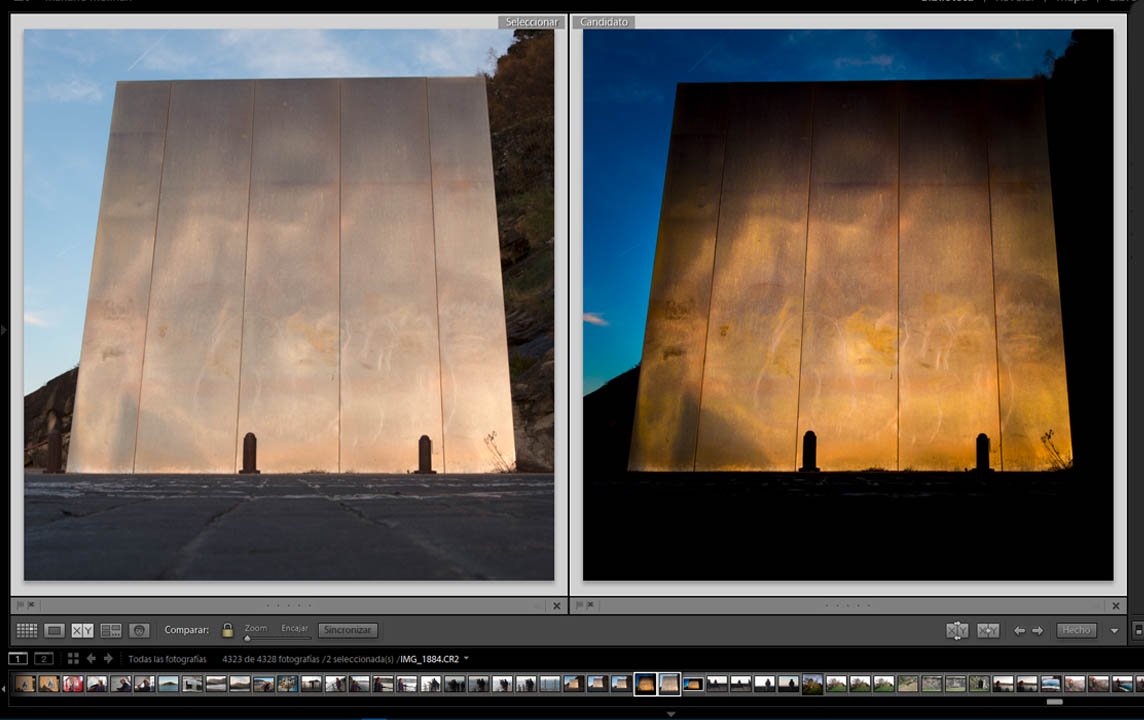This screenshot has width=1144, height=720.
Task: Swap select and candidate photos icon
Action: pos(956,630)
